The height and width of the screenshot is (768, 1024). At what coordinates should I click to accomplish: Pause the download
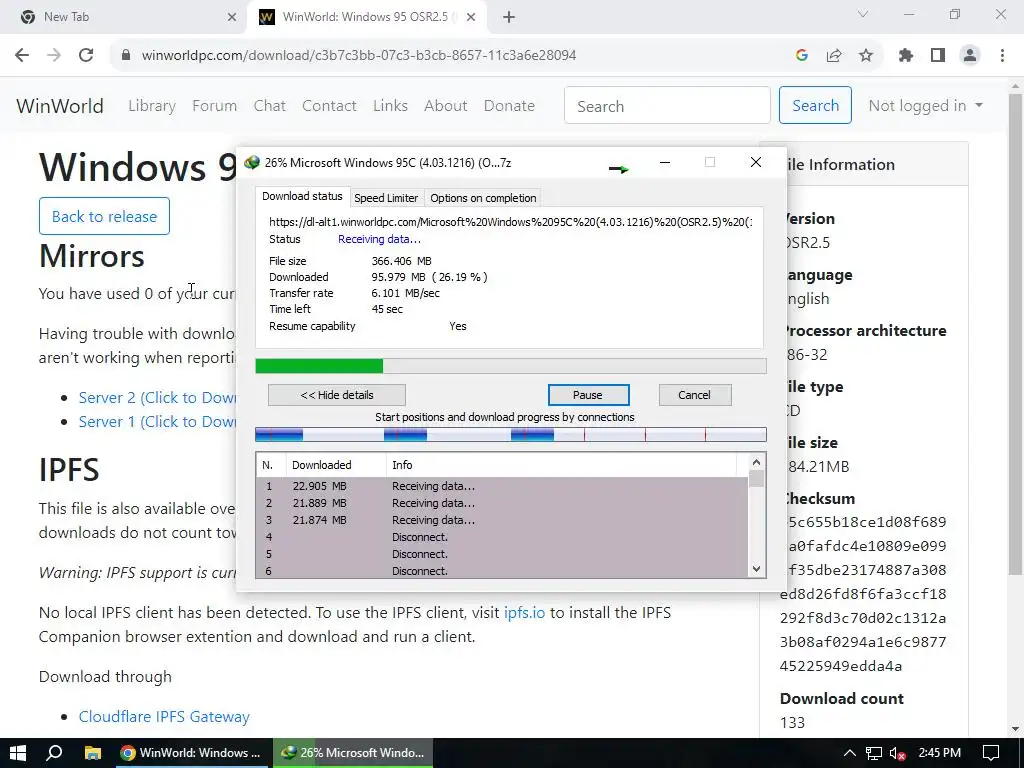pos(588,395)
